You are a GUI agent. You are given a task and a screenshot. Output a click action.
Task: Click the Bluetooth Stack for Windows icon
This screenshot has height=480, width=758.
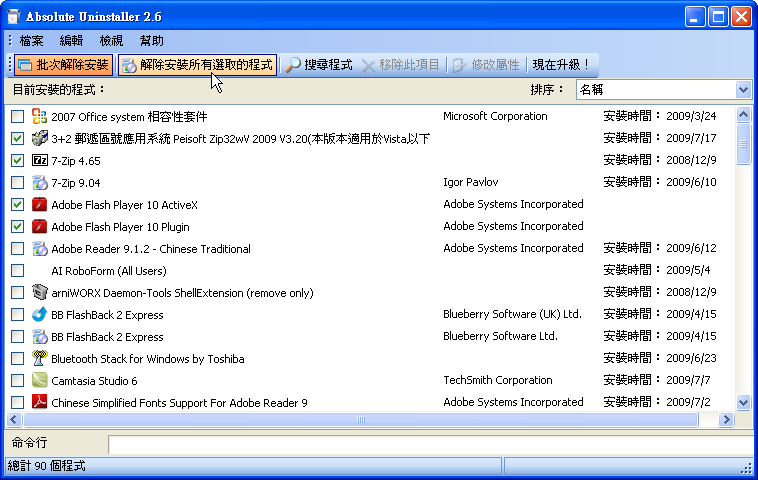pos(40,358)
